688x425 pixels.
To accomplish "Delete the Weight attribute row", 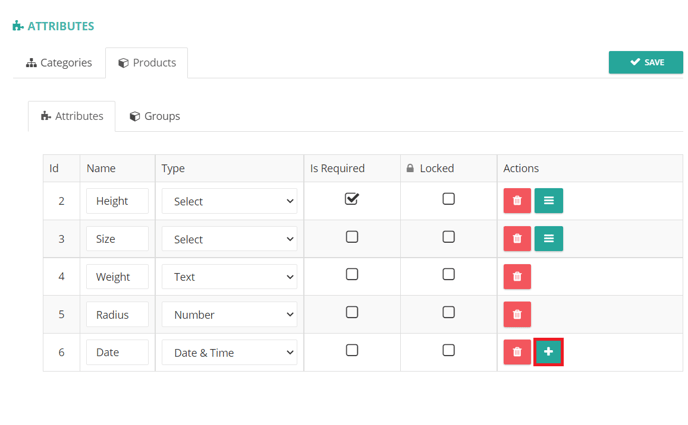I will click(517, 276).
